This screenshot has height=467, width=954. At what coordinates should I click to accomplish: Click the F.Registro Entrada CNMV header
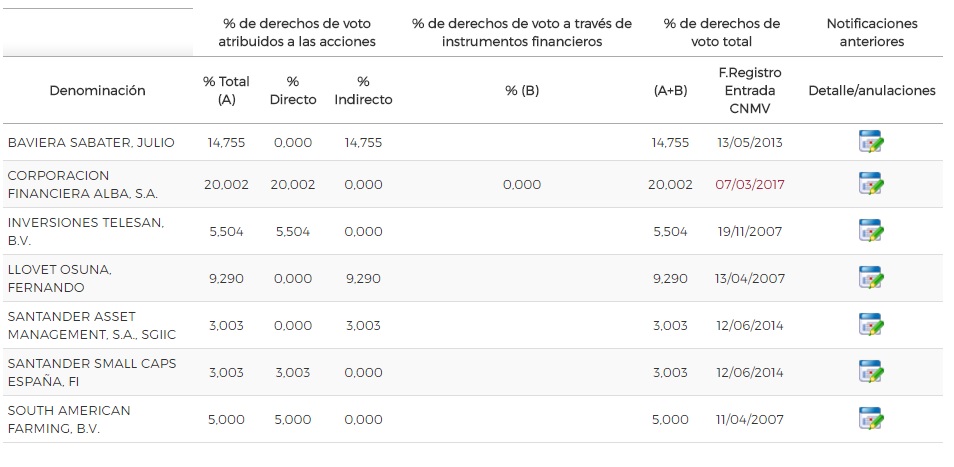(x=749, y=90)
